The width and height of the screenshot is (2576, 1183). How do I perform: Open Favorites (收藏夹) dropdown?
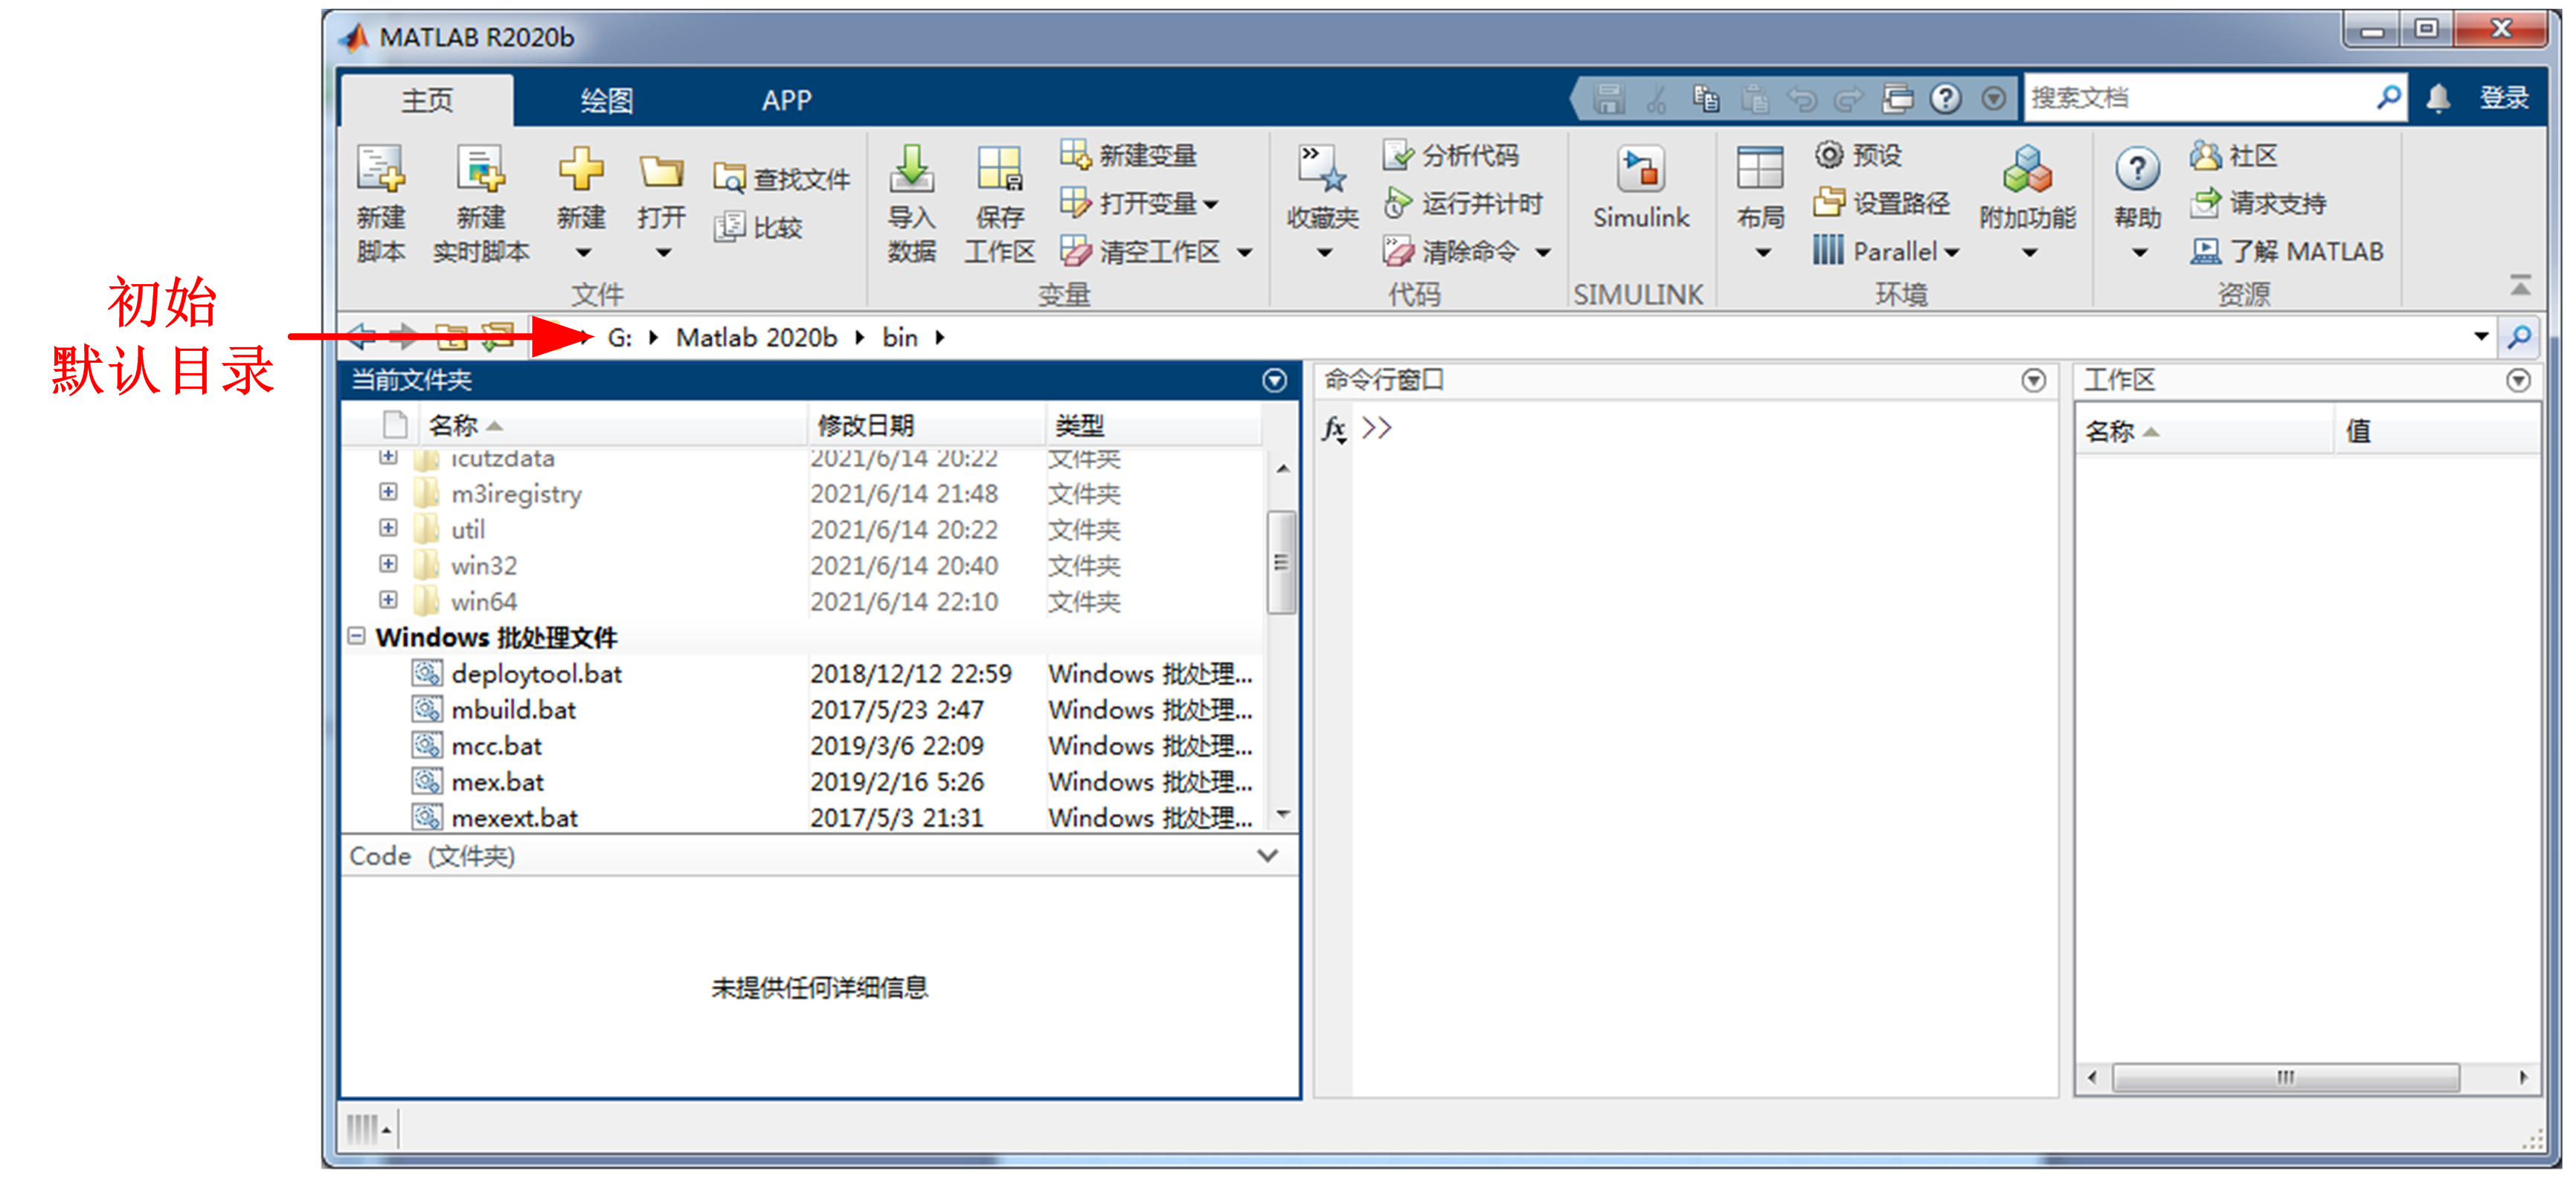tap(1324, 253)
